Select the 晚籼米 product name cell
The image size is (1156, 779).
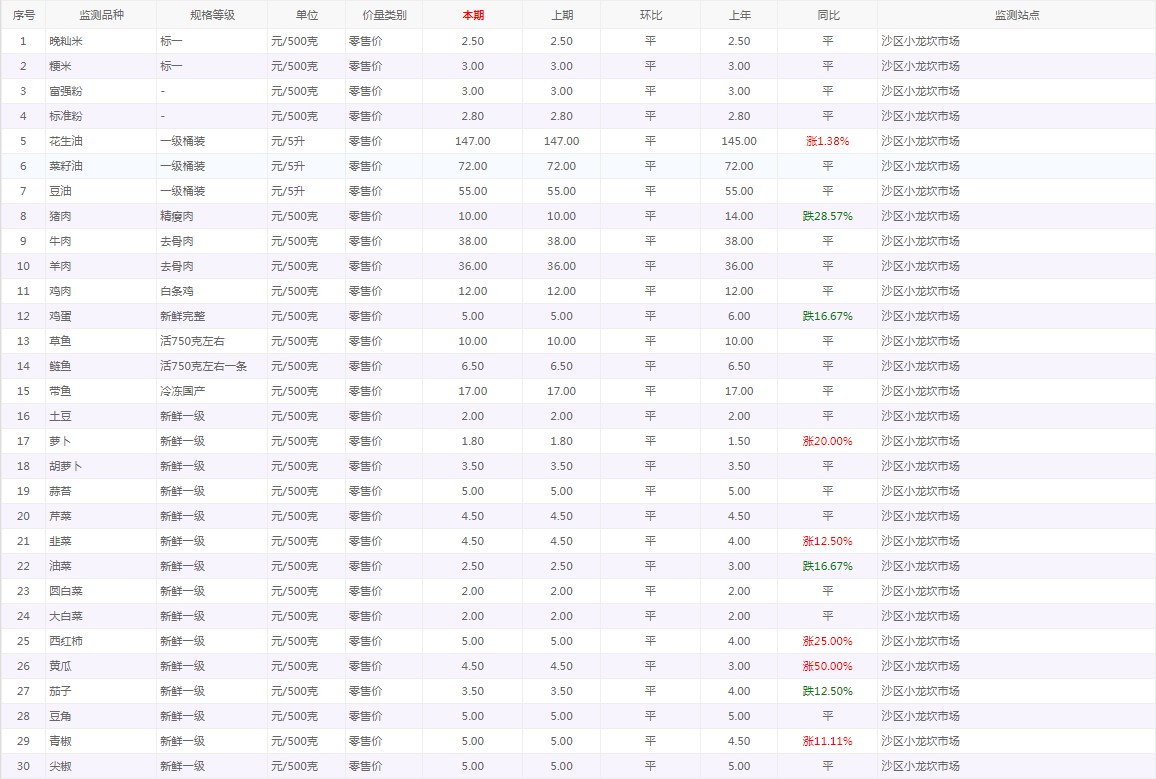(67, 41)
